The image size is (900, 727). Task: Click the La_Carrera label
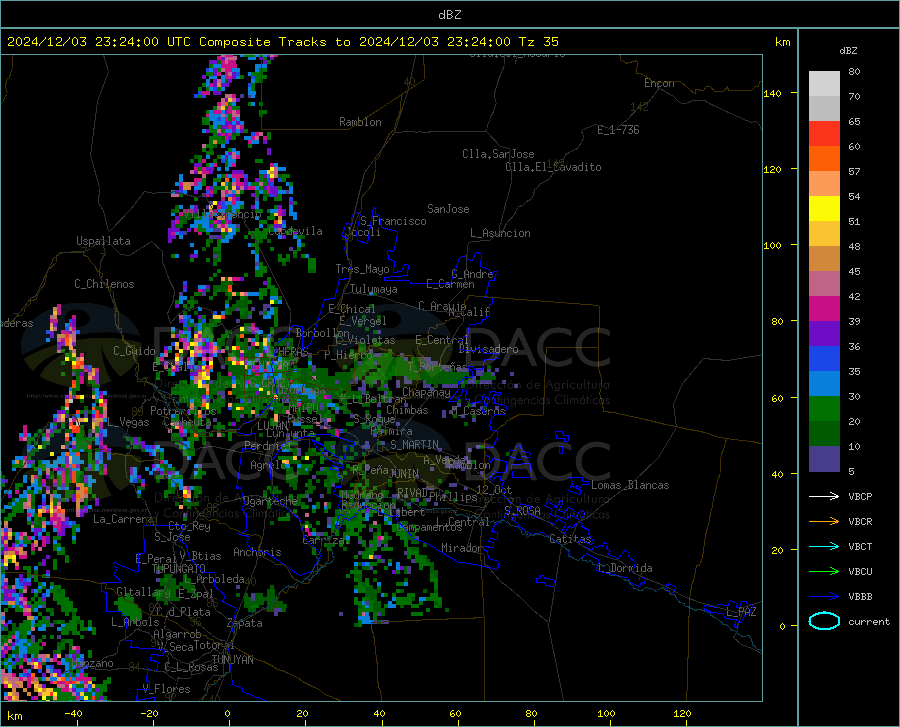click(x=123, y=519)
